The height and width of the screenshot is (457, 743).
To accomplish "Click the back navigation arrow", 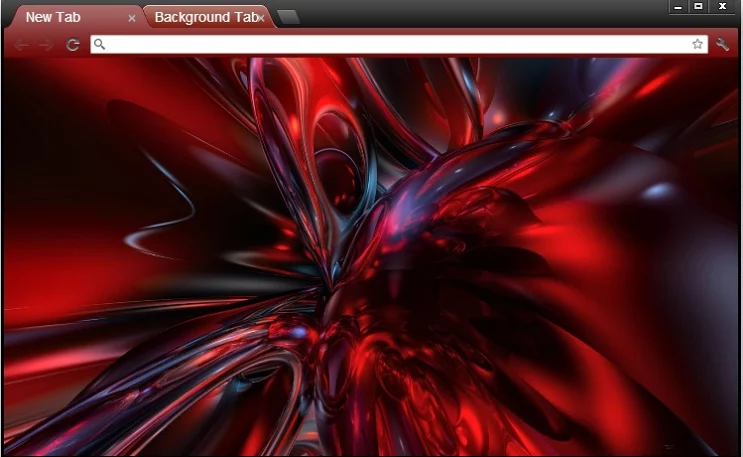I will [x=22, y=45].
